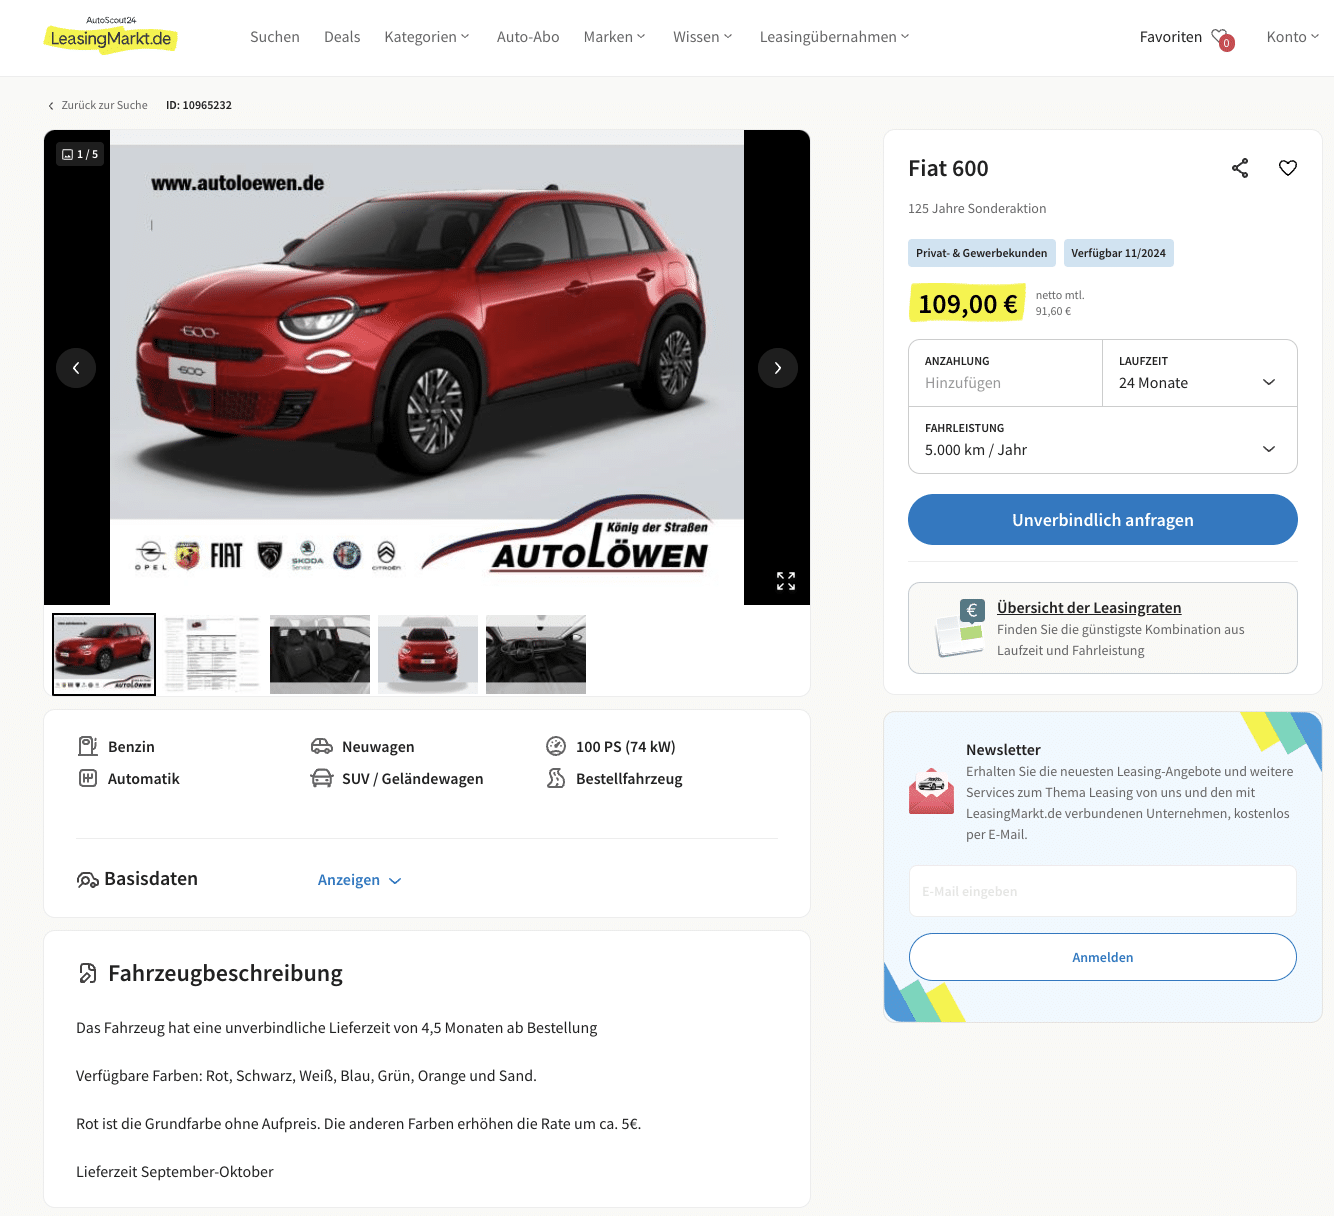The height and width of the screenshot is (1216, 1334).
Task: Click the Bestellfahrzeug icon
Action: [556, 778]
